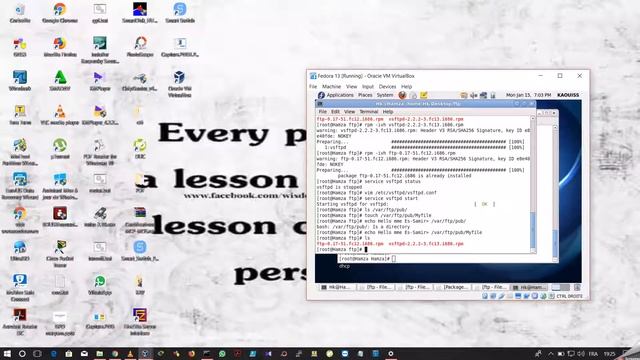Open the Mail app from the taskbar
This screenshot has height=360, width=640.
coord(84,353)
